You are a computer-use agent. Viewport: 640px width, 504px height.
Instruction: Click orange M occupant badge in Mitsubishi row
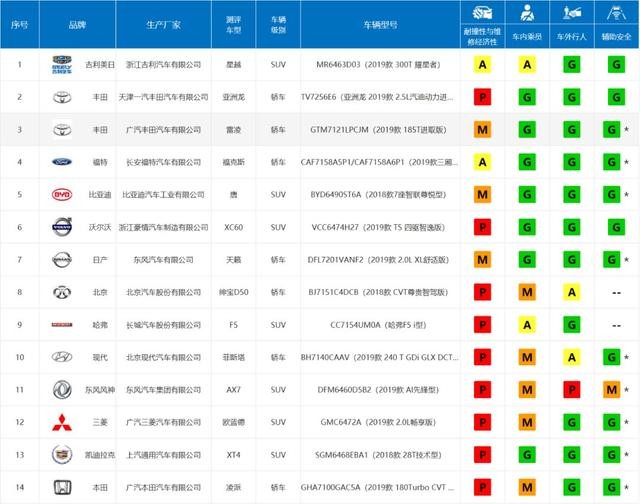tap(527, 422)
